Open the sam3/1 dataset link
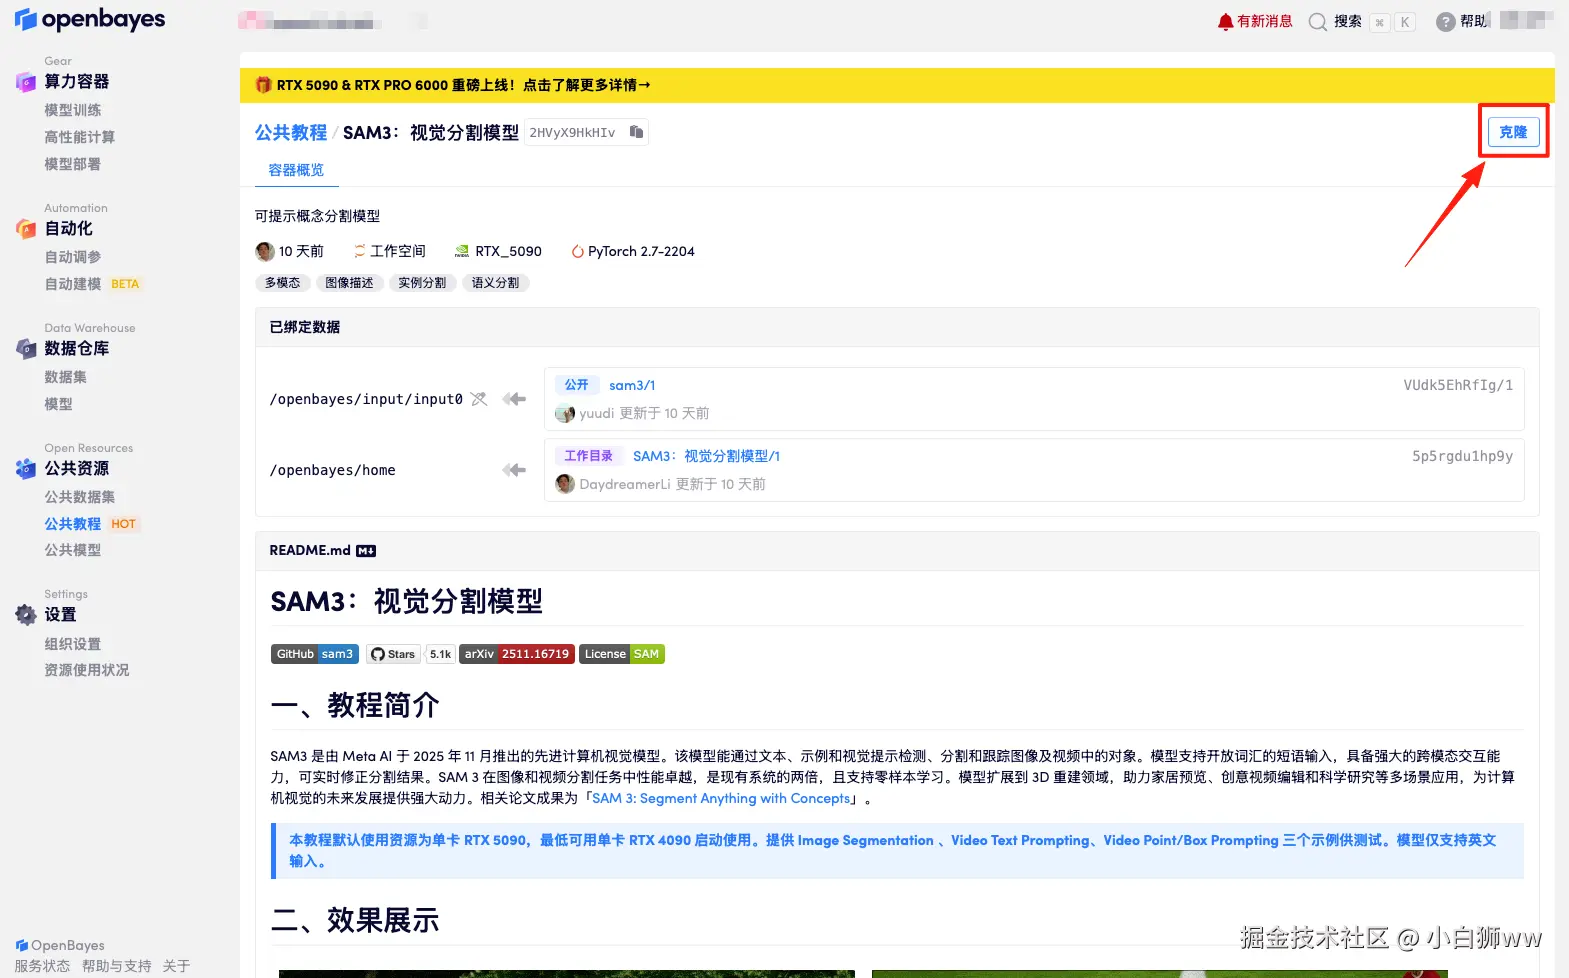This screenshot has width=1569, height=978. point(632,385)
